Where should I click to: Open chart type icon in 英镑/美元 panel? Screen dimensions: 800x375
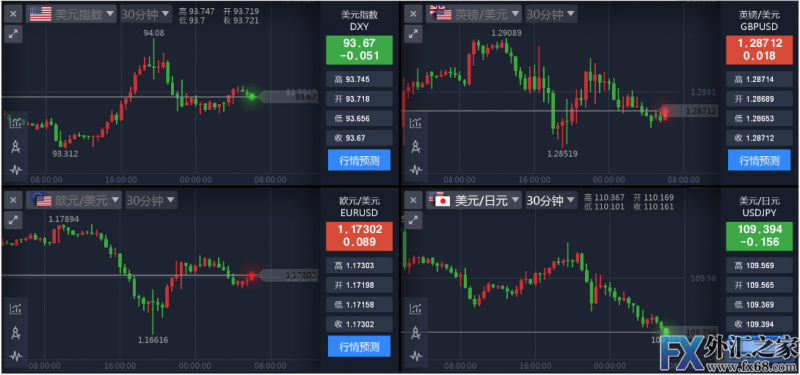pyautogui.click(x=416, y=122)
